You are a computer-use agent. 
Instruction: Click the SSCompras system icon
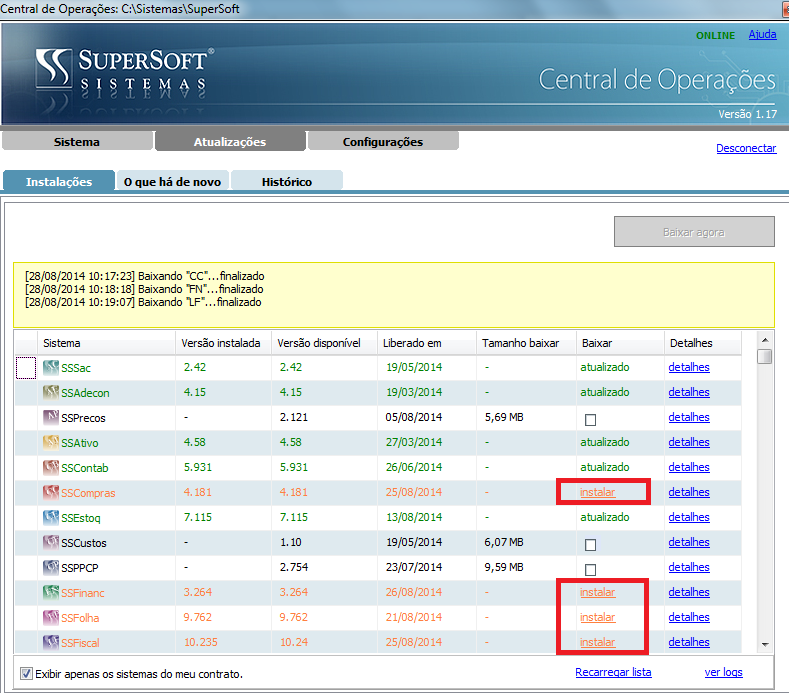tap(51, 492)
